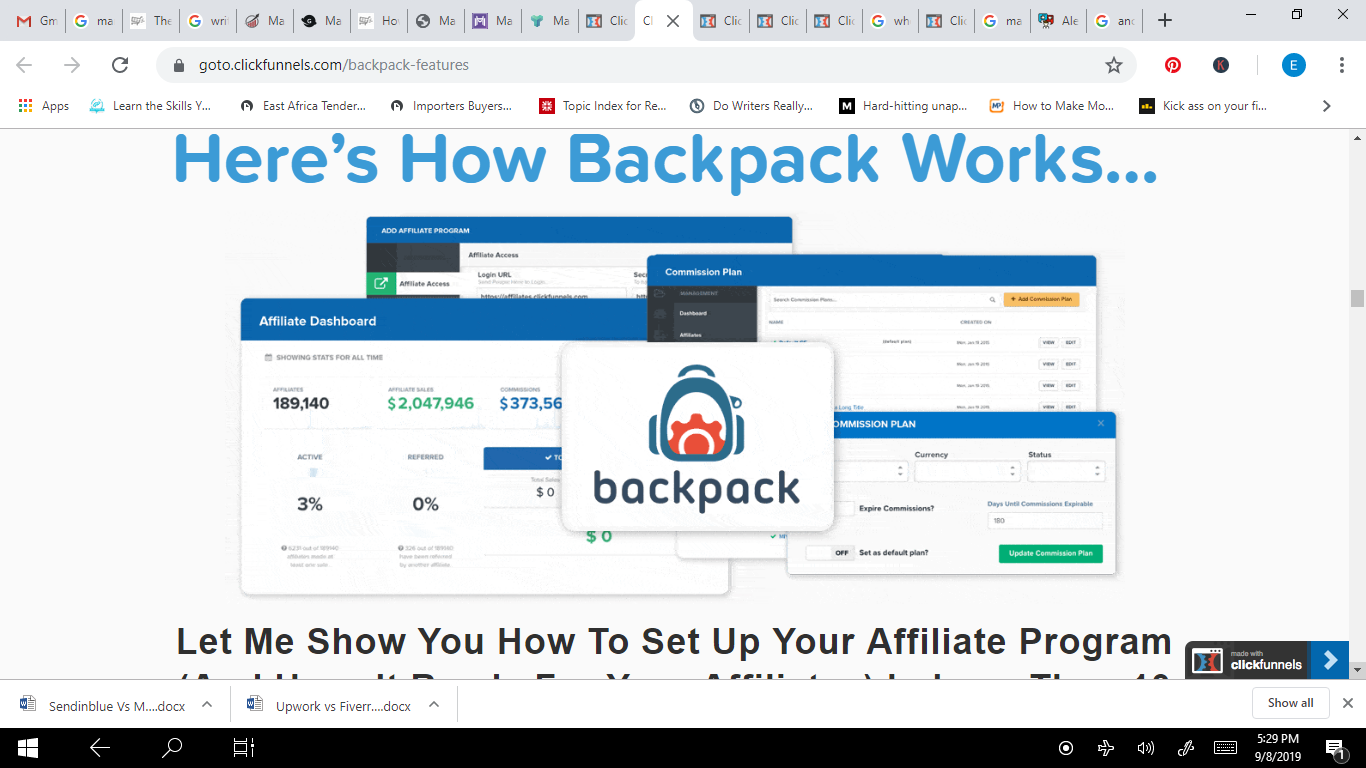The image size is (1366, 768).
Task: Open "Importers Buyers..." bookmark
Action: 451,106
